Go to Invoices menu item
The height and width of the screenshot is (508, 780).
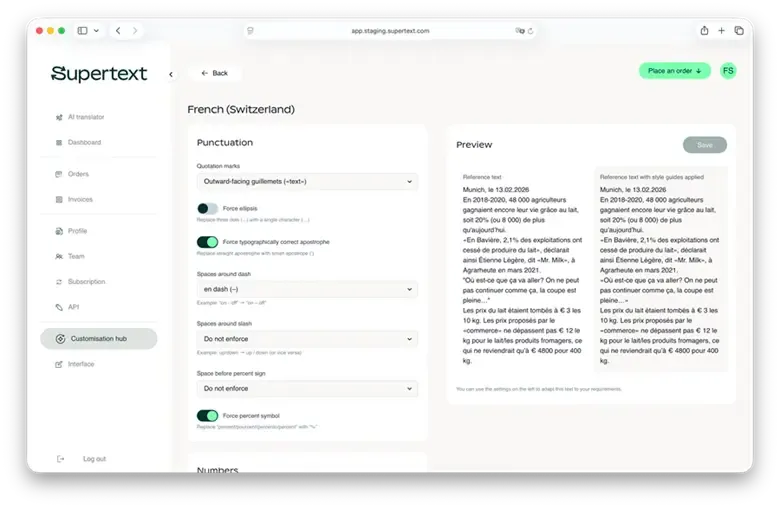81,200
